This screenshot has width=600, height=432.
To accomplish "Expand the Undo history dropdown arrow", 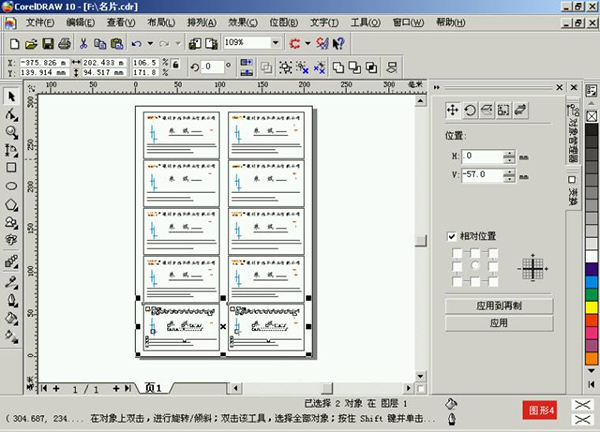I will pos(149,43).
